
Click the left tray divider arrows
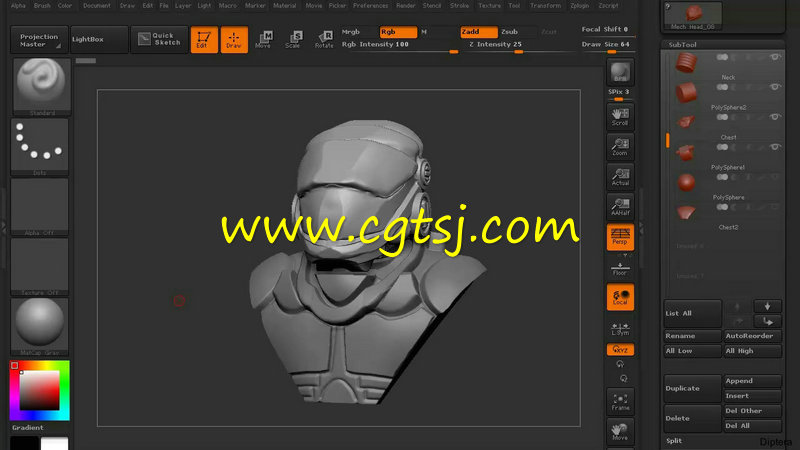(4, 228)
